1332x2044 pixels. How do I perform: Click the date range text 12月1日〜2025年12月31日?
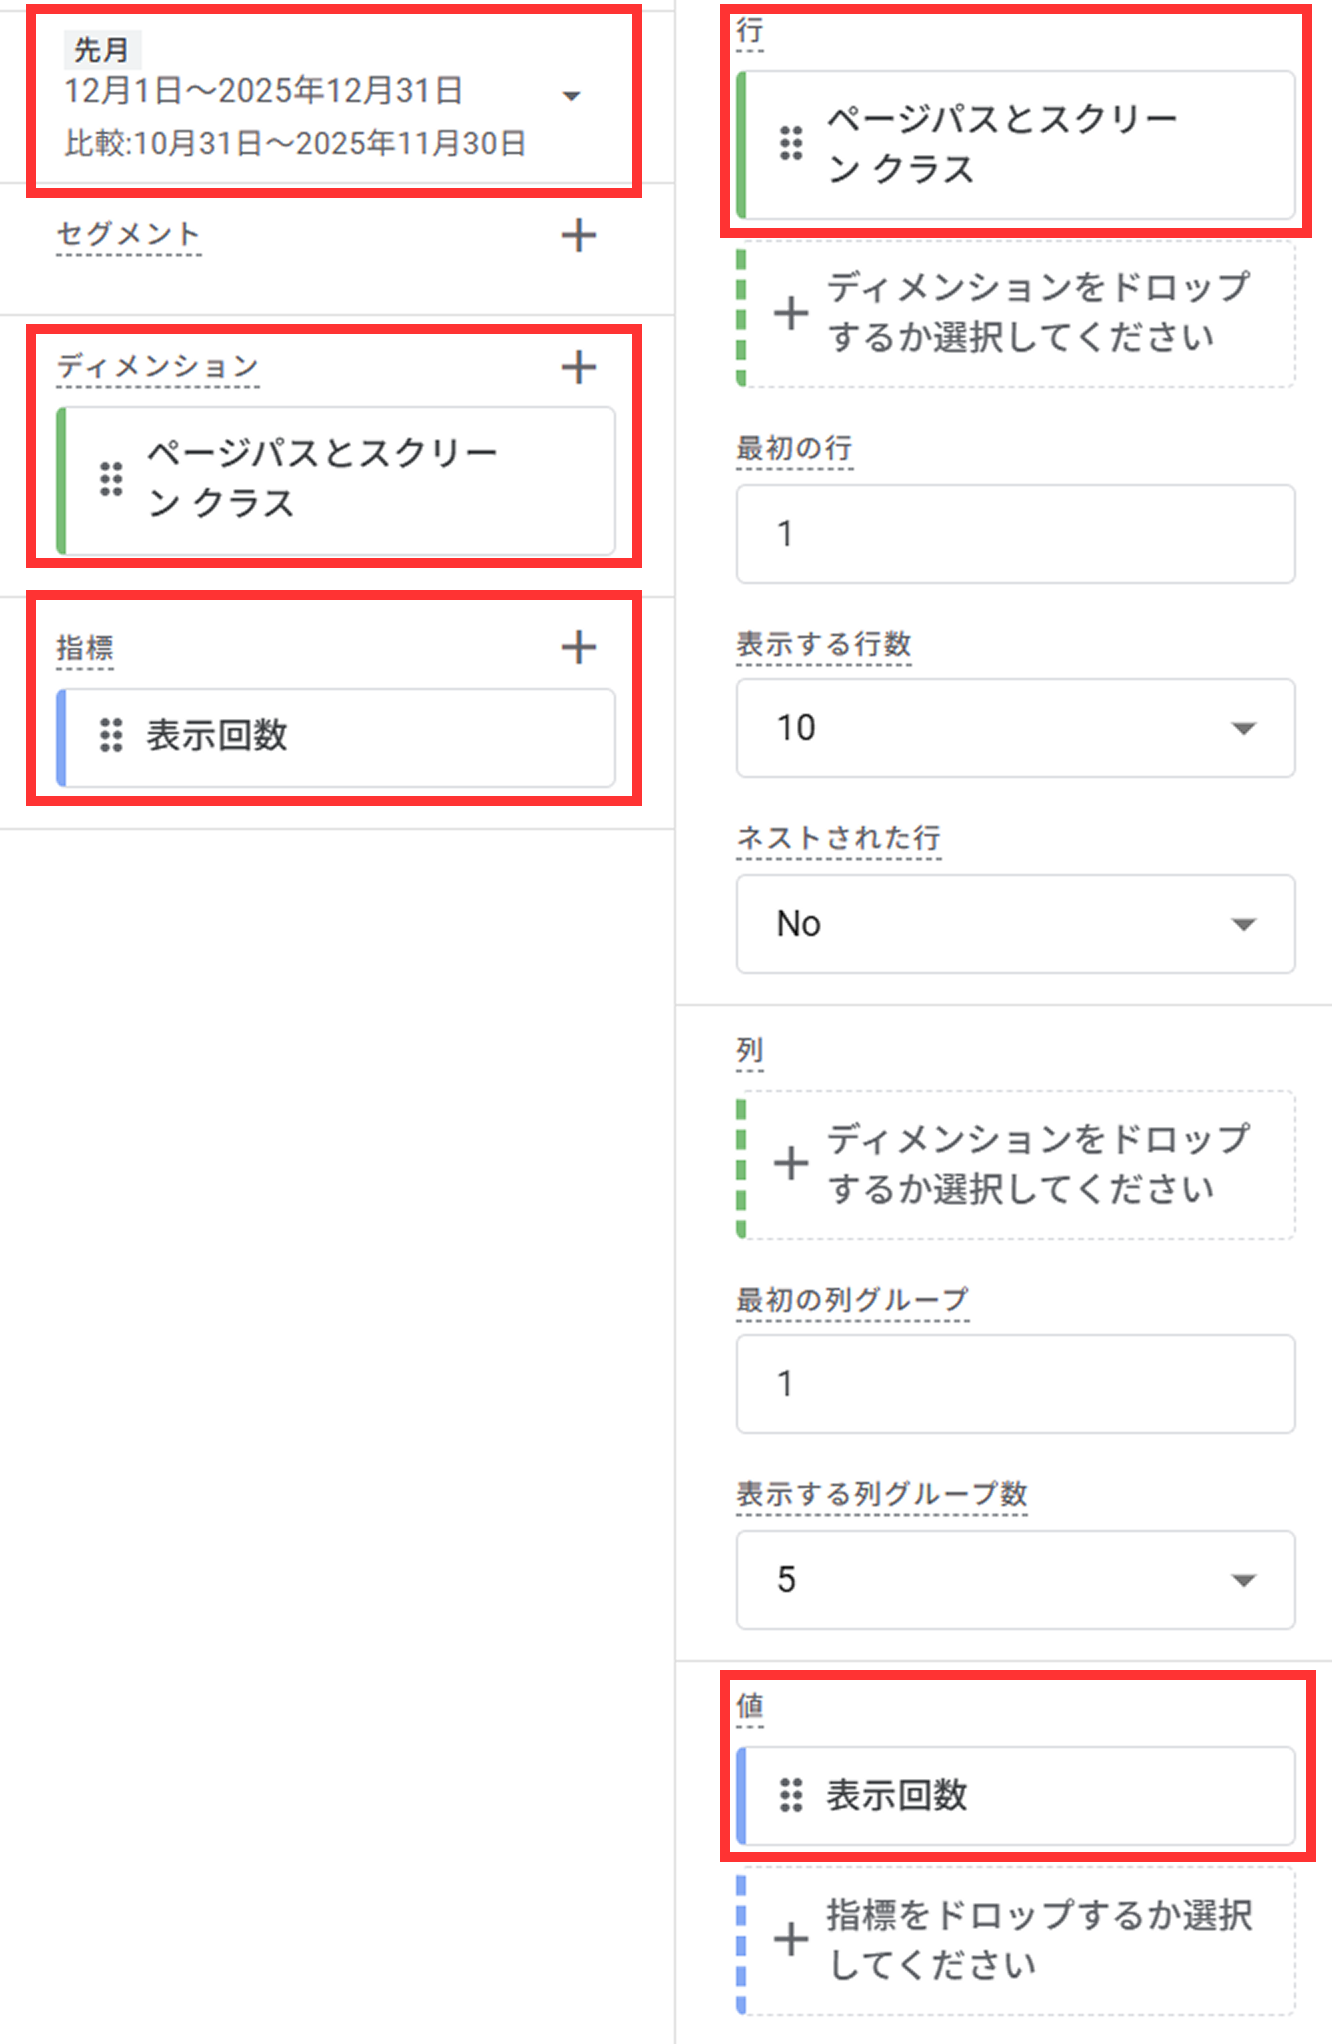pyautogui.click(x=263, y=91)
